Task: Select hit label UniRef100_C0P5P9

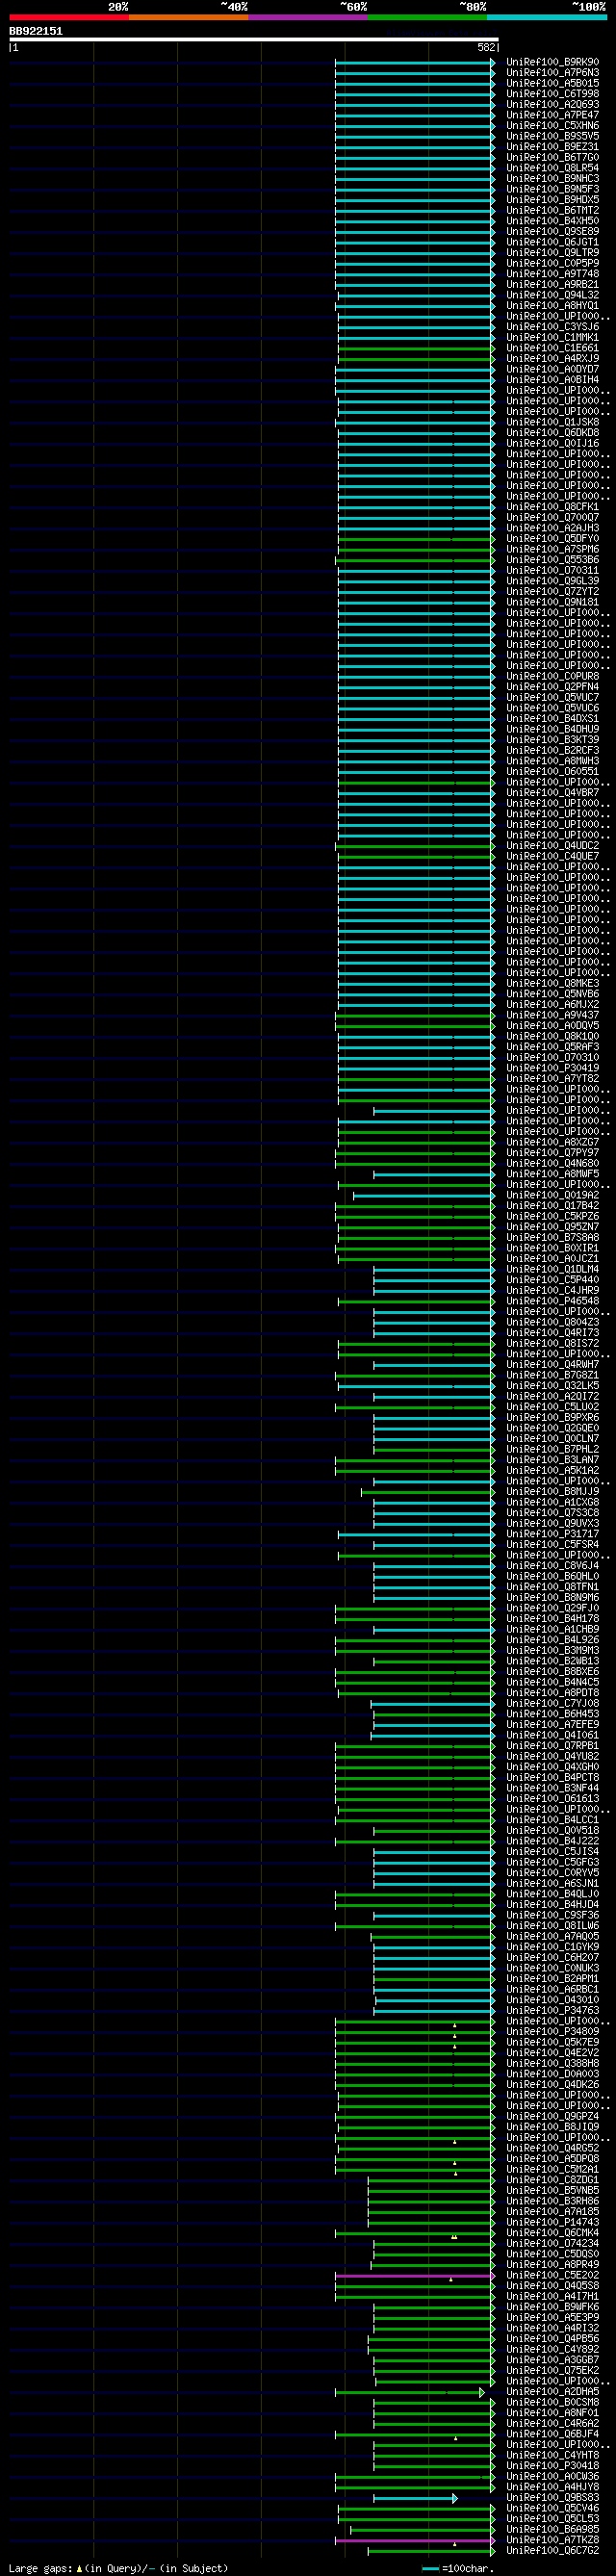Action: pyautogui.click(x=553, y=263)
